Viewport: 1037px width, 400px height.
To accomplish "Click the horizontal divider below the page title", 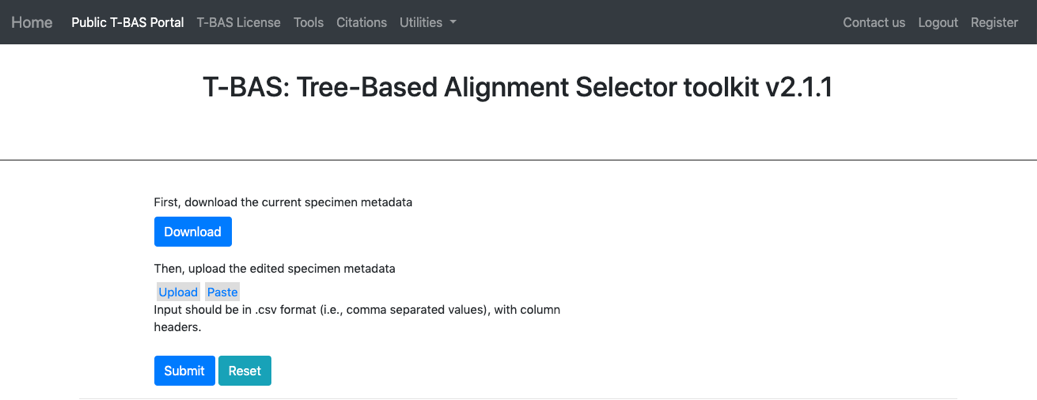I will [x=518, y=160].
